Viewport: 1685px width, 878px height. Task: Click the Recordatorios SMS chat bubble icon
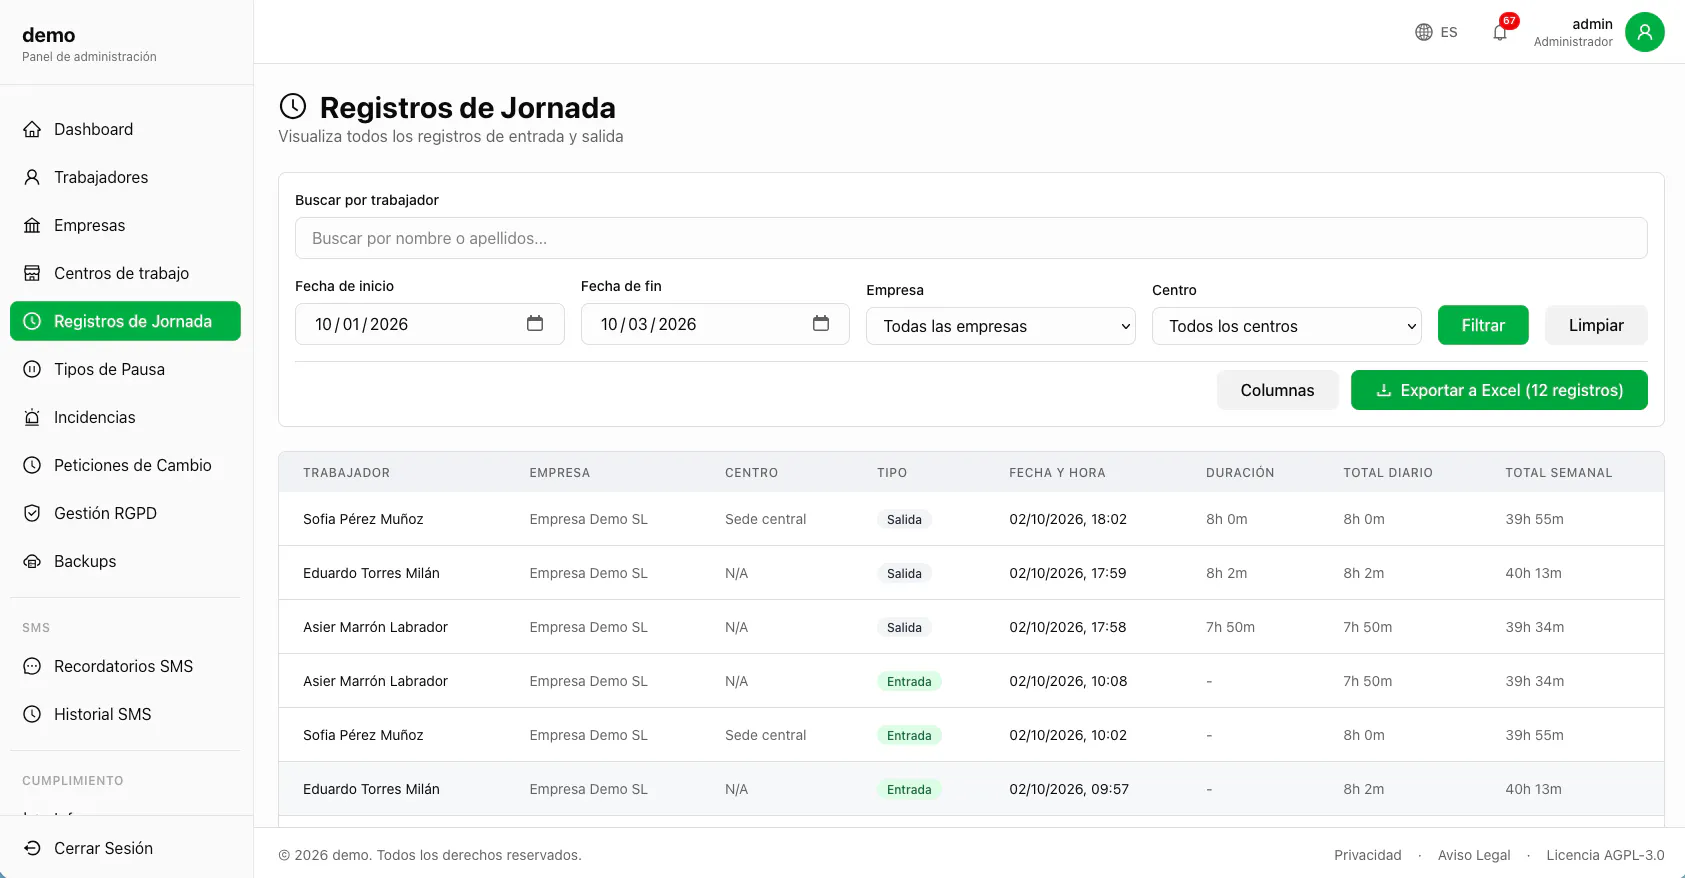click(32, 666)
